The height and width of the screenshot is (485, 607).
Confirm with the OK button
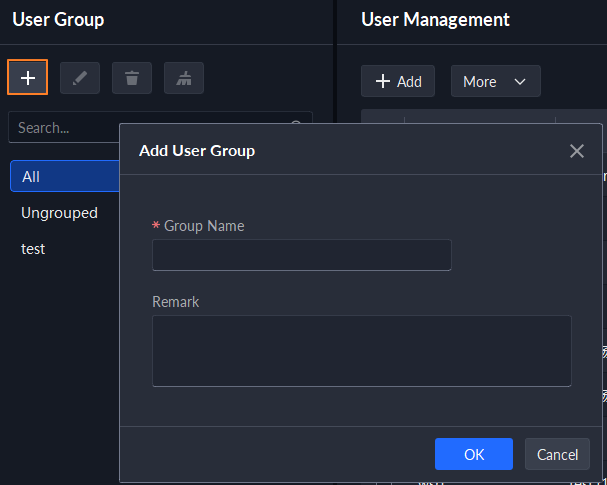(x=473, y=454)
